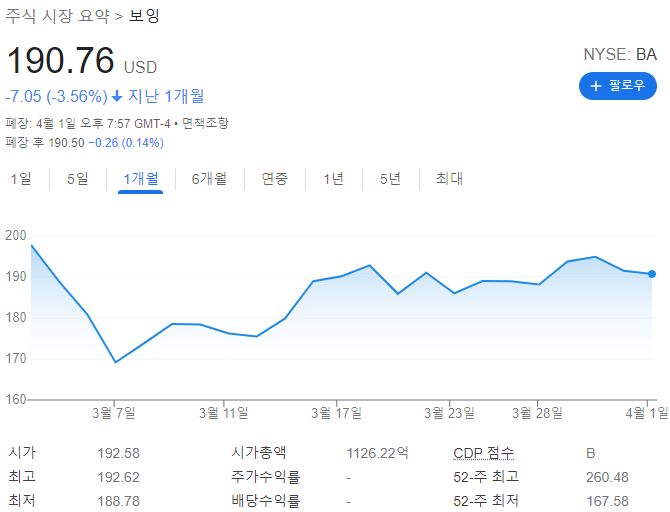This screenshot has height=512, width=670.
Task: Click the chart's end-point dot at 4월 1일
Action: click(x=652, y=274)
